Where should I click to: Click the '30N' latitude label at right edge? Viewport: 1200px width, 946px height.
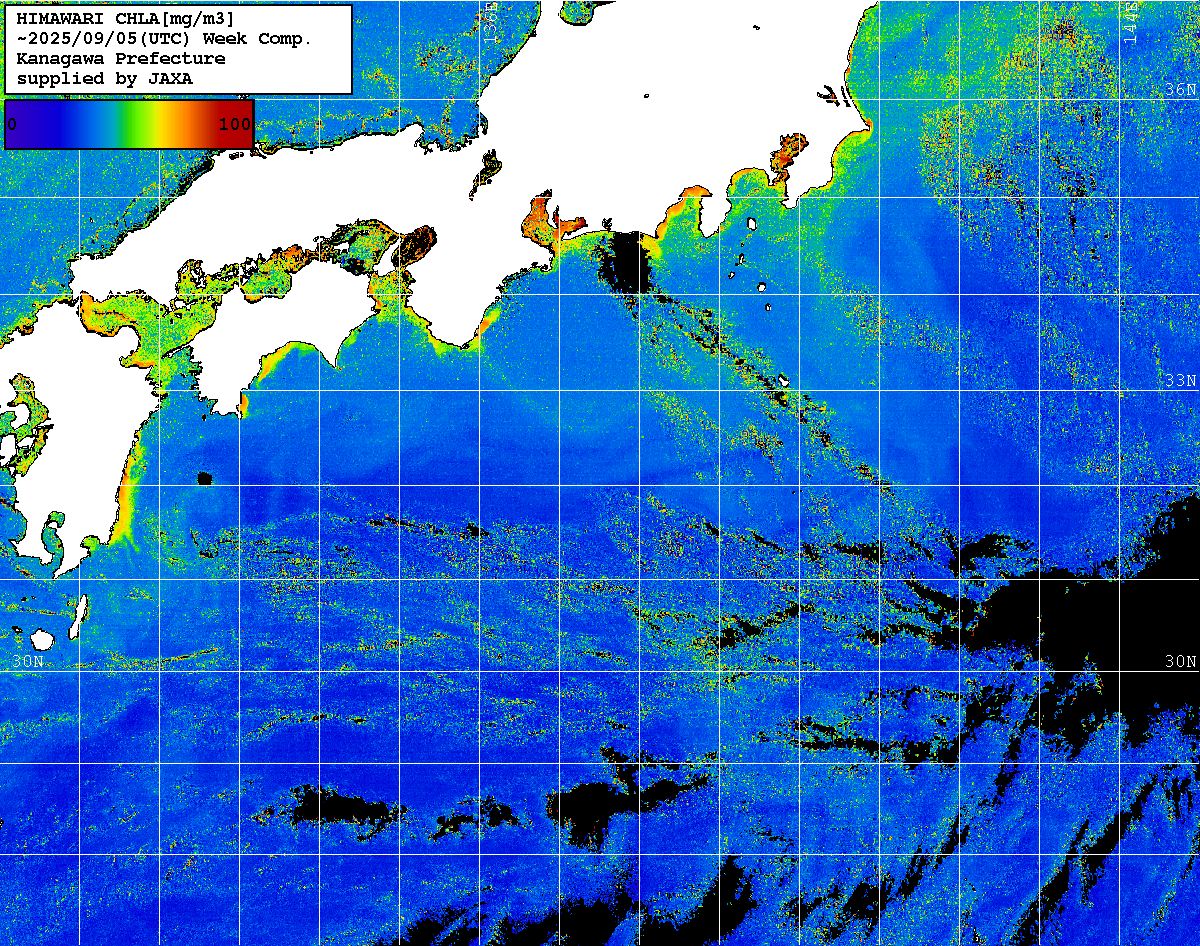[x=1181, y=662]
